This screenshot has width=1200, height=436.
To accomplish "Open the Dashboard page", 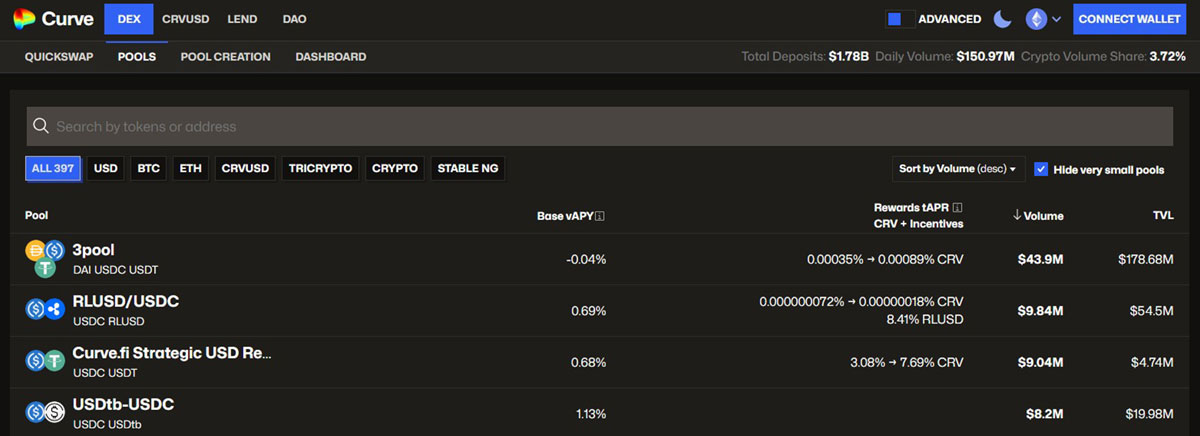I will 331,57.
